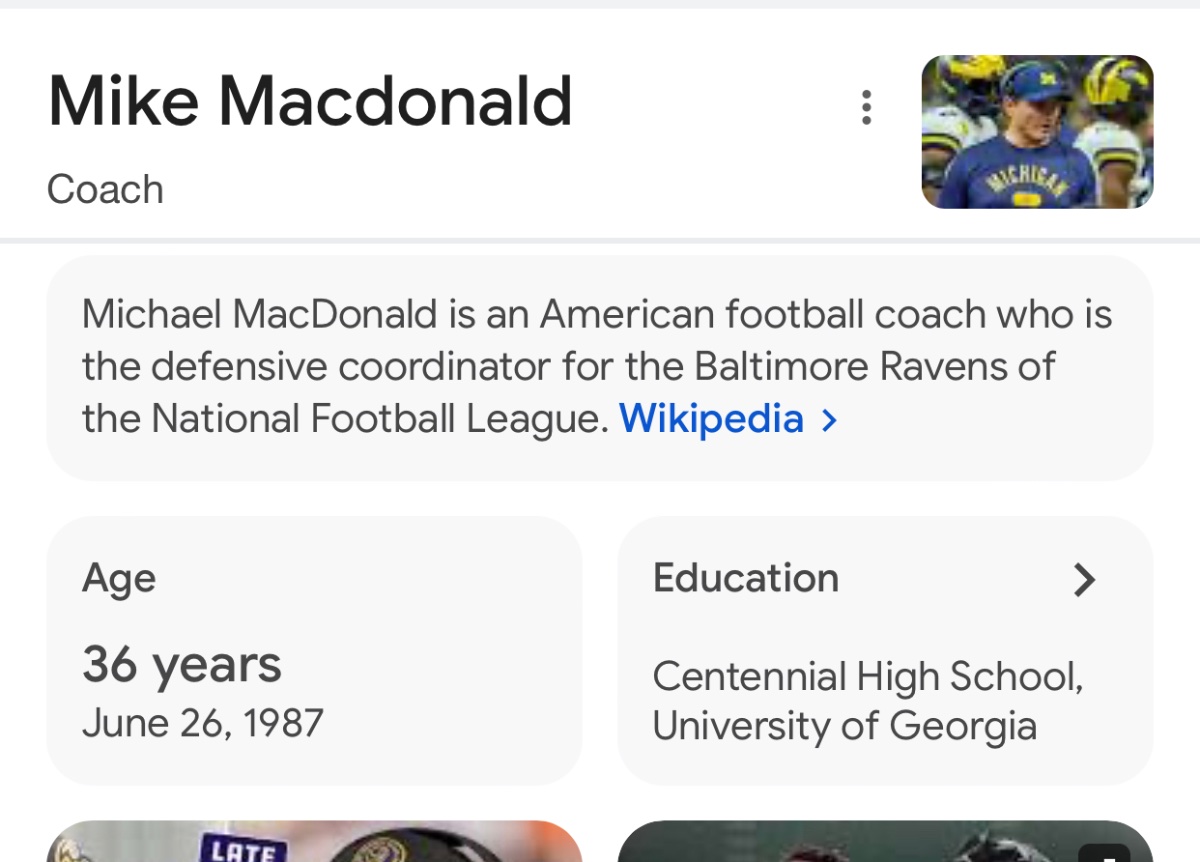
Task: Open the bottom-right dark image thumbnail
Action: 884,842
